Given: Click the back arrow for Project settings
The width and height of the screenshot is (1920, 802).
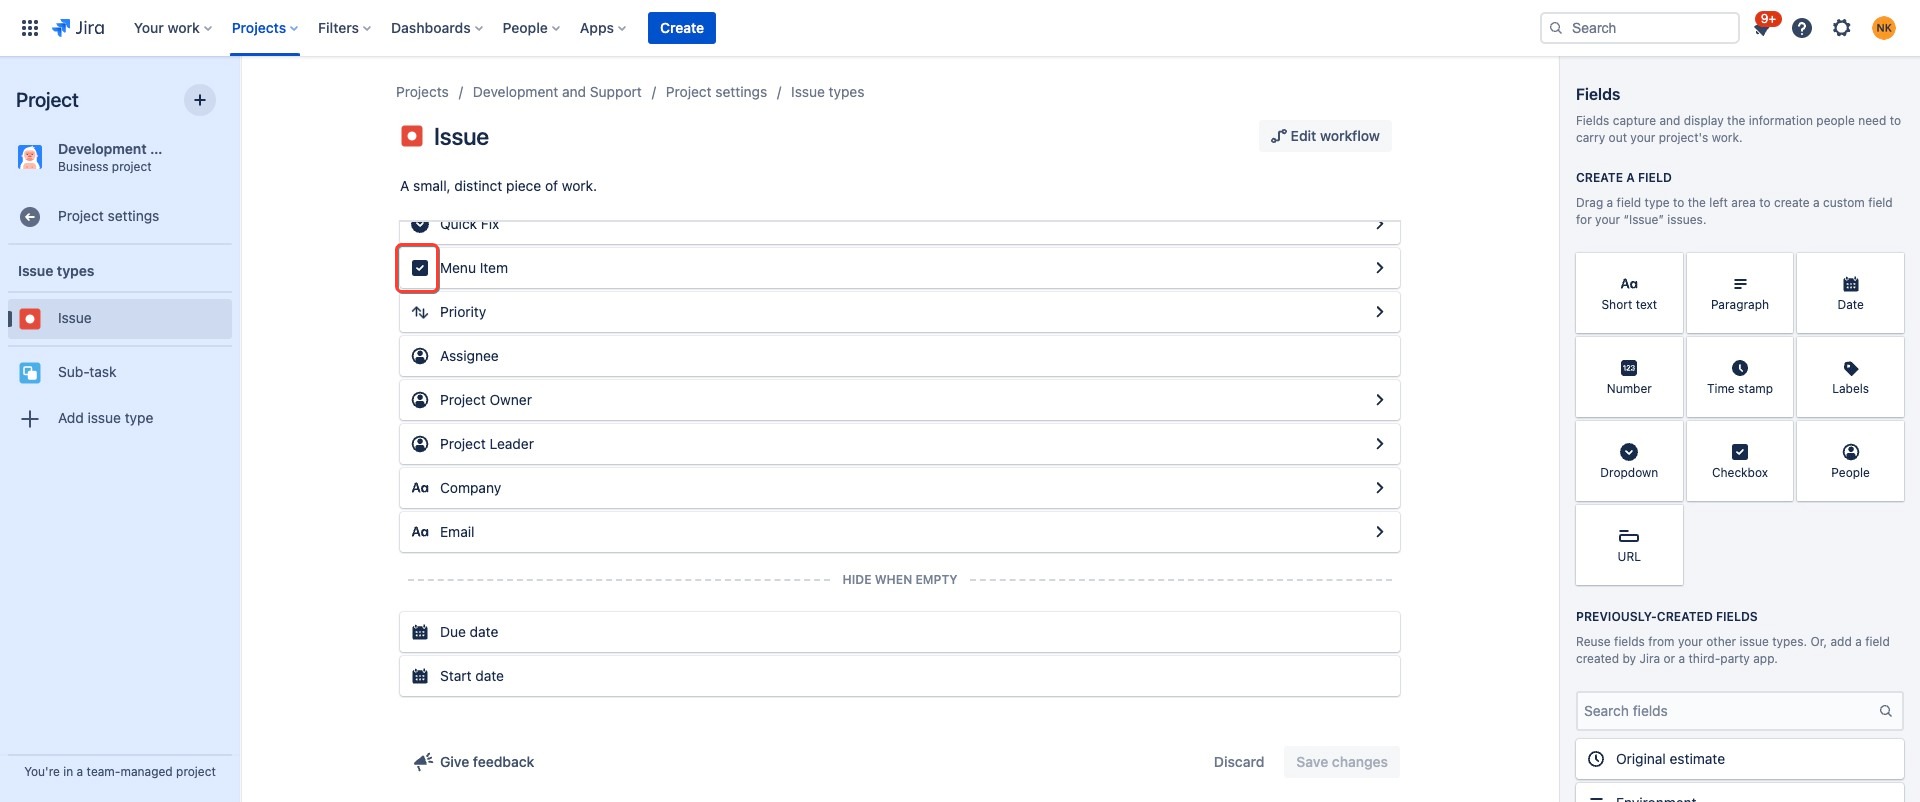Looking at the screenshot, I should (x=30, y=217).
